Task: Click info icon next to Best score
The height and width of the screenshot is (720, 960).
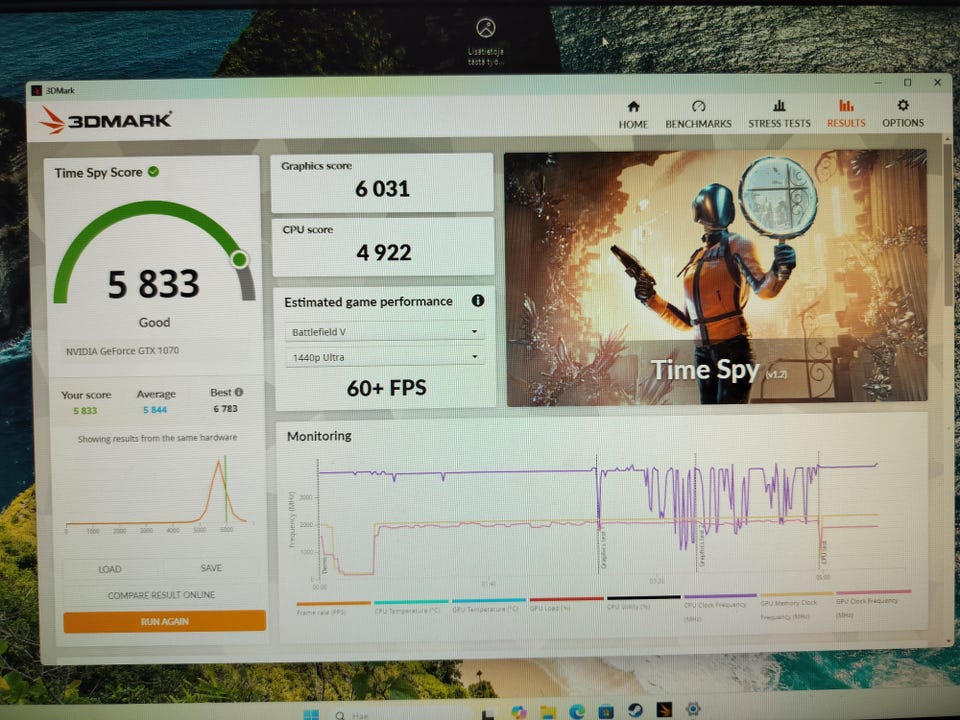Action: click(x=239, y=392)
